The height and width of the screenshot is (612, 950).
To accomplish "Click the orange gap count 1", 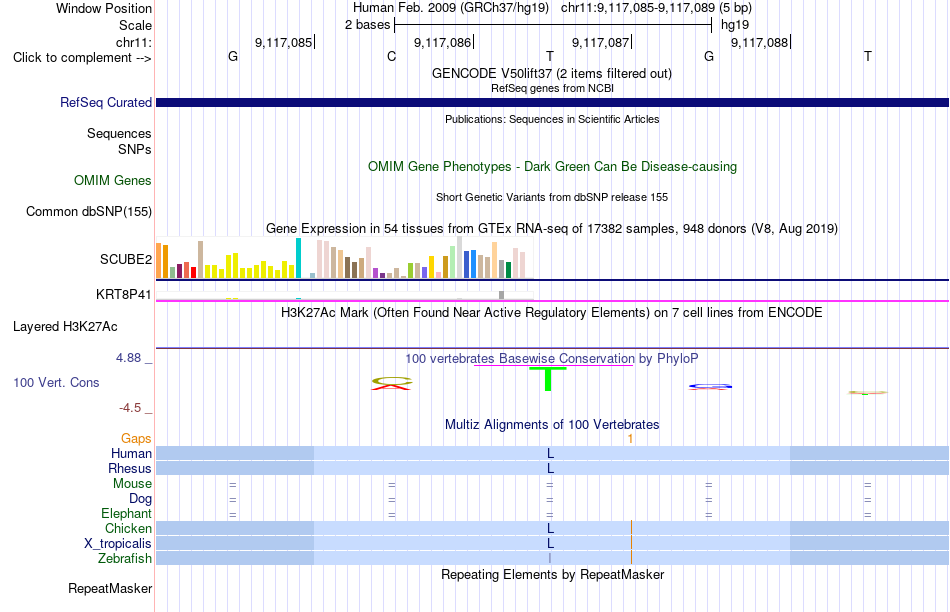I will click(x=631, y=438).
